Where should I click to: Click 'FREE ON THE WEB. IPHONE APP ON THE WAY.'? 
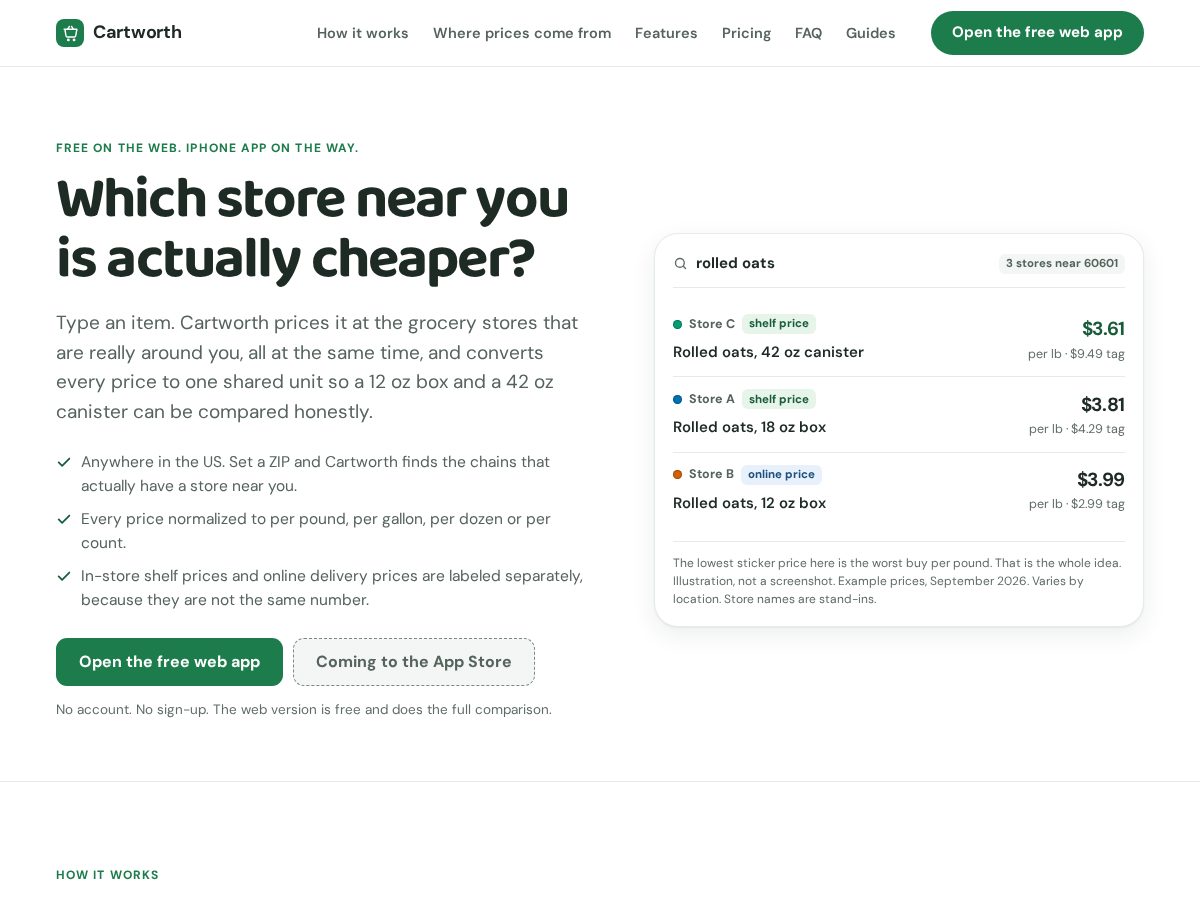(207, 148)
